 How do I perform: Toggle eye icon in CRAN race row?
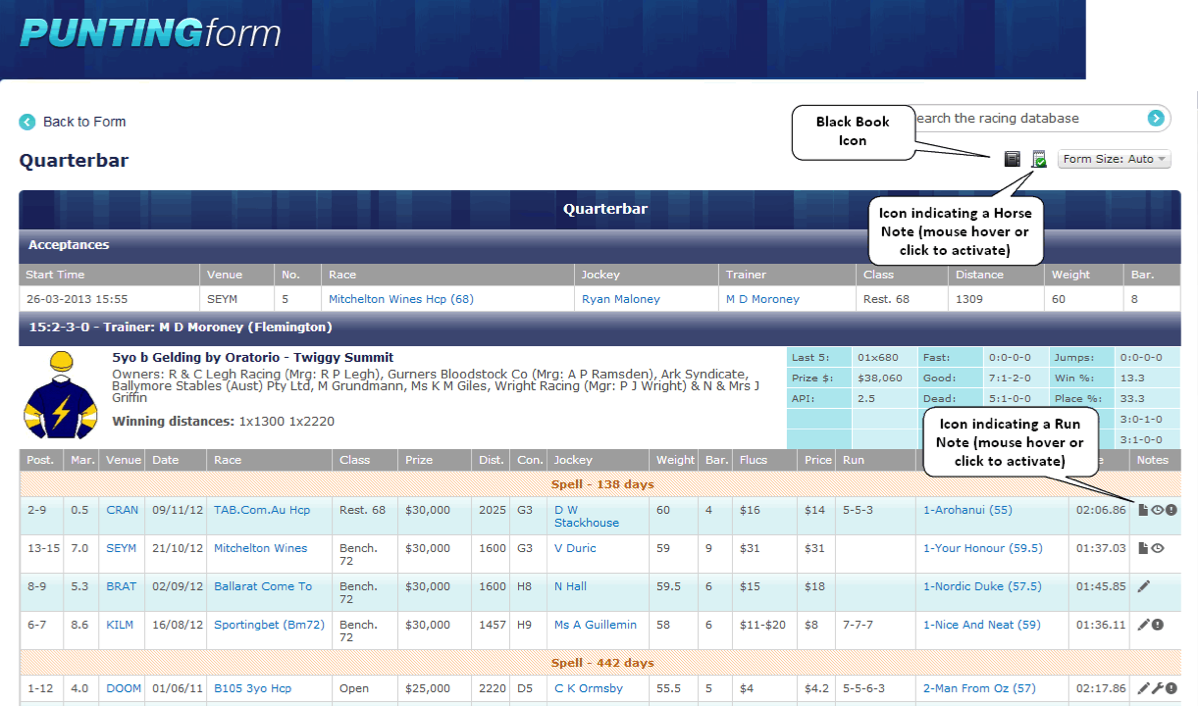coord(1157,510)
